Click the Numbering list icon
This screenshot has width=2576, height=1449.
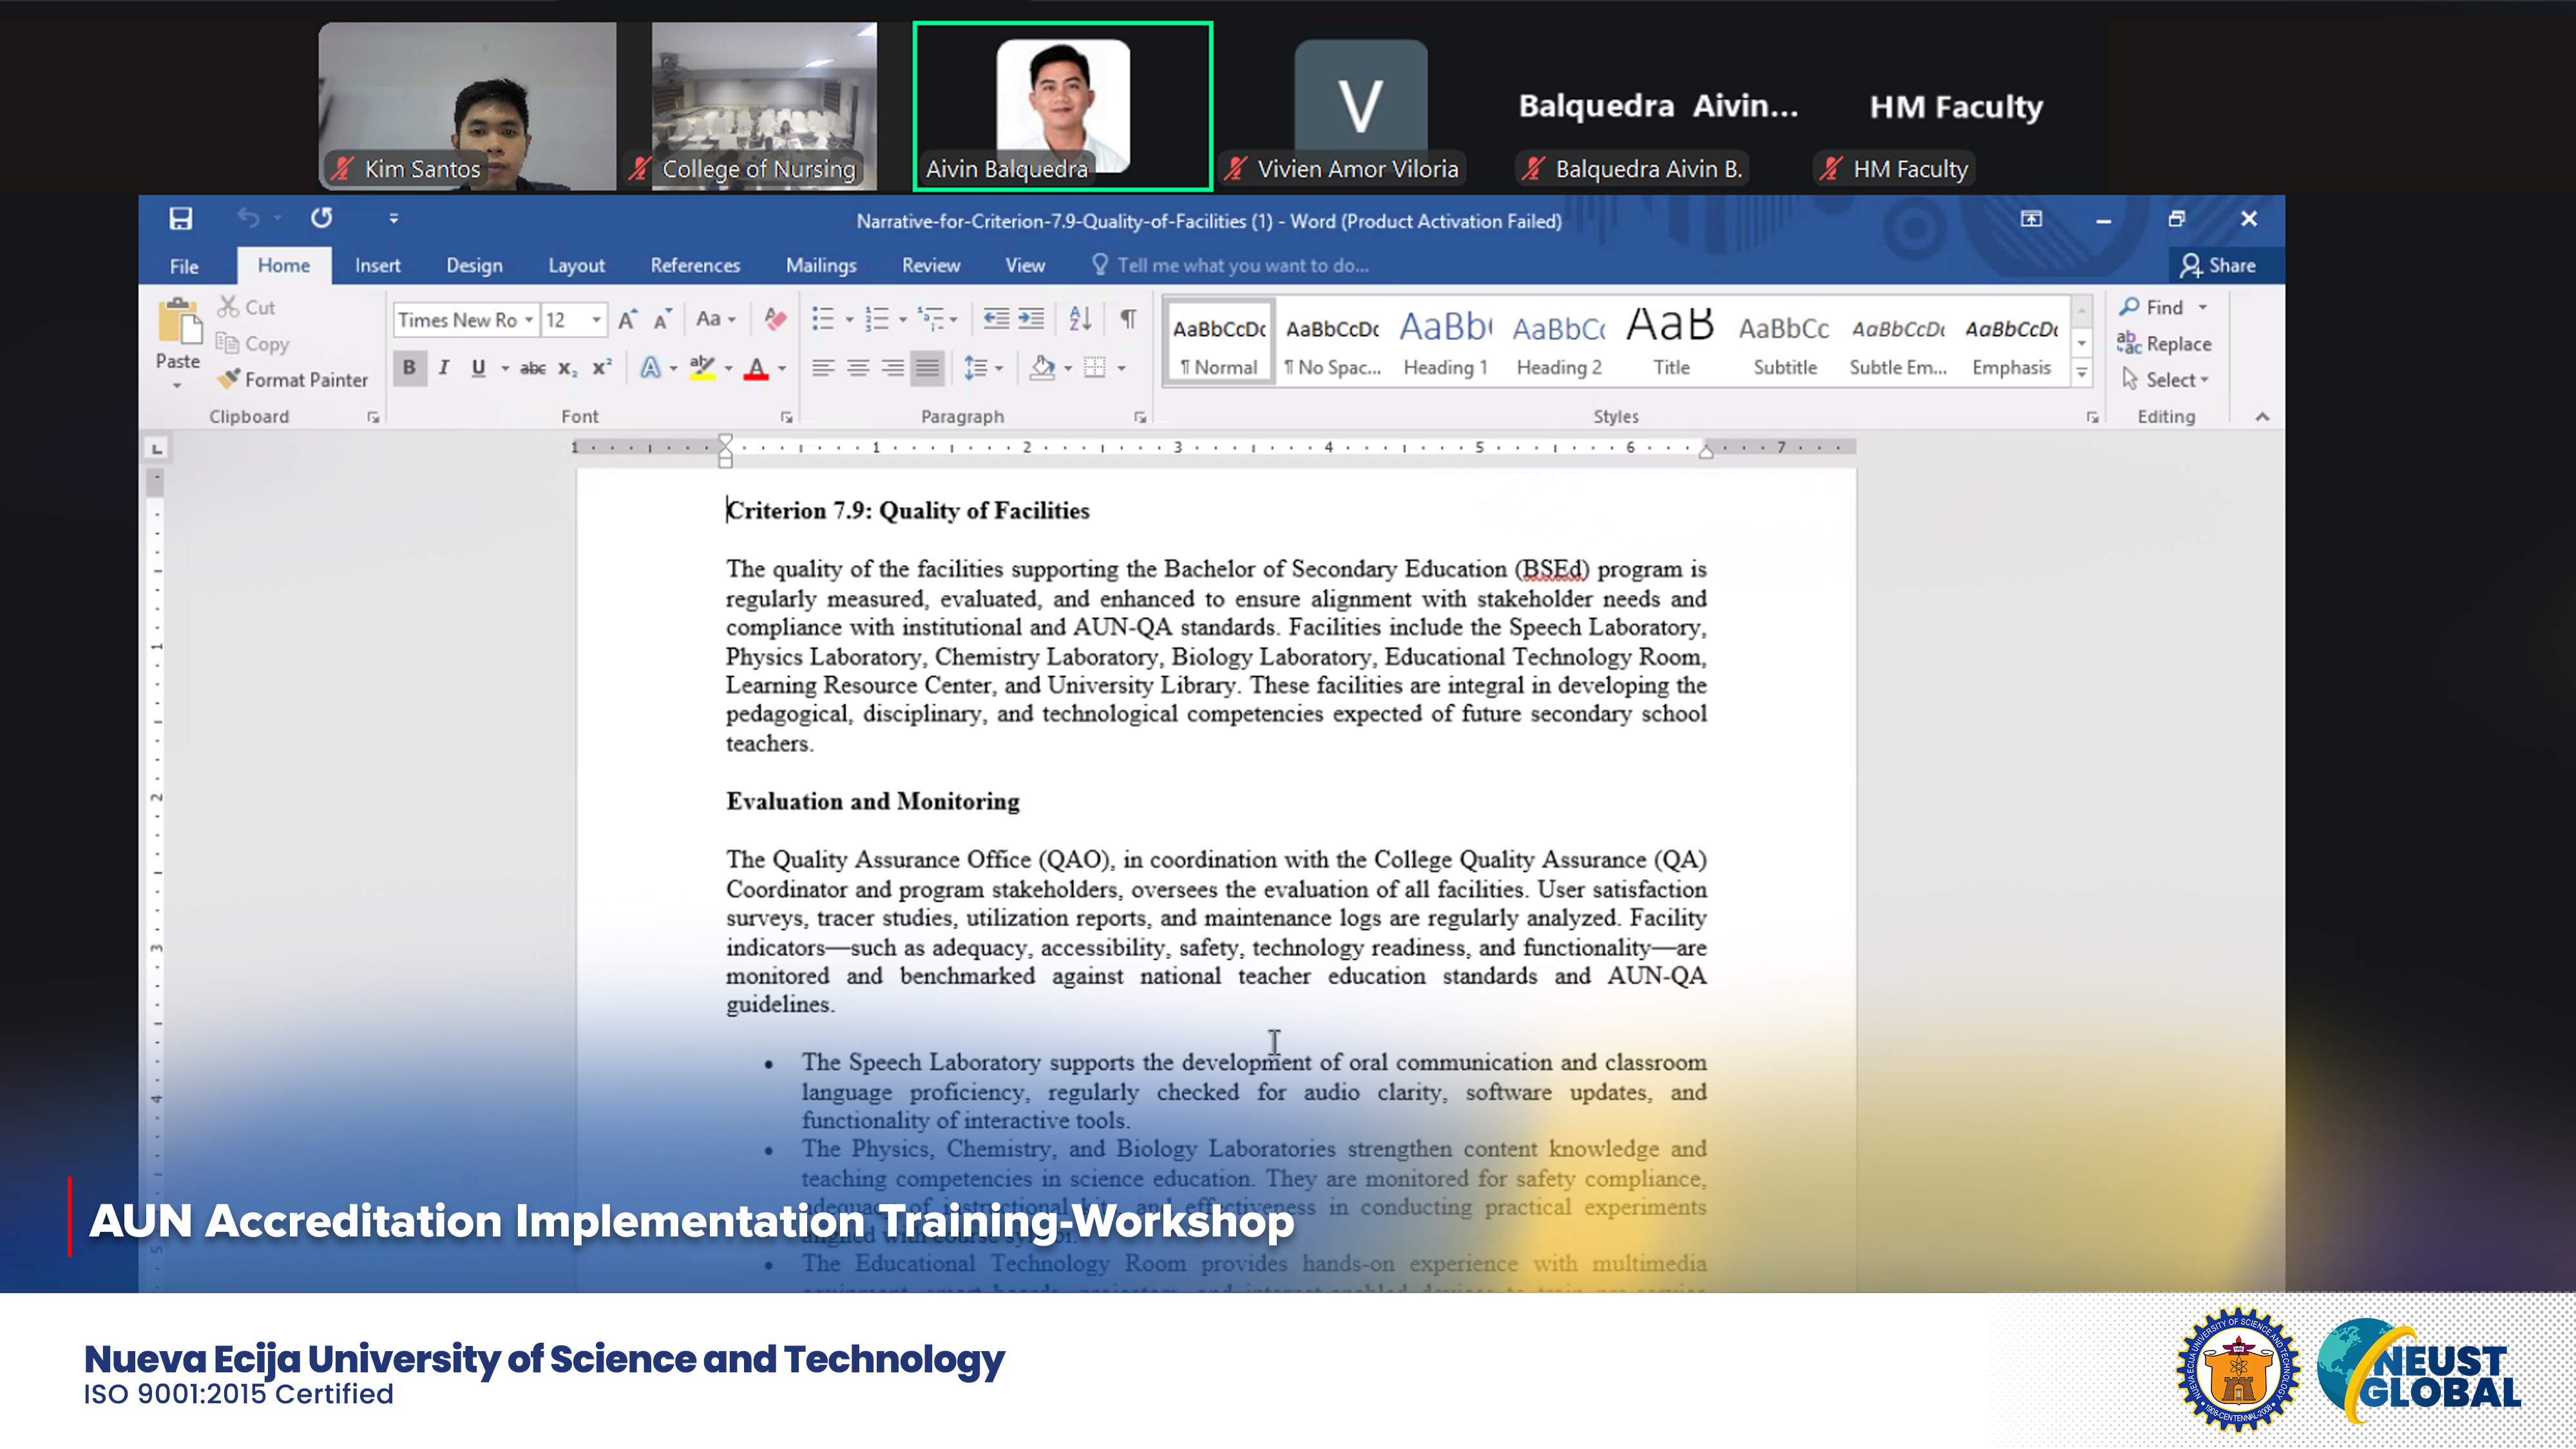coord(877,319)
